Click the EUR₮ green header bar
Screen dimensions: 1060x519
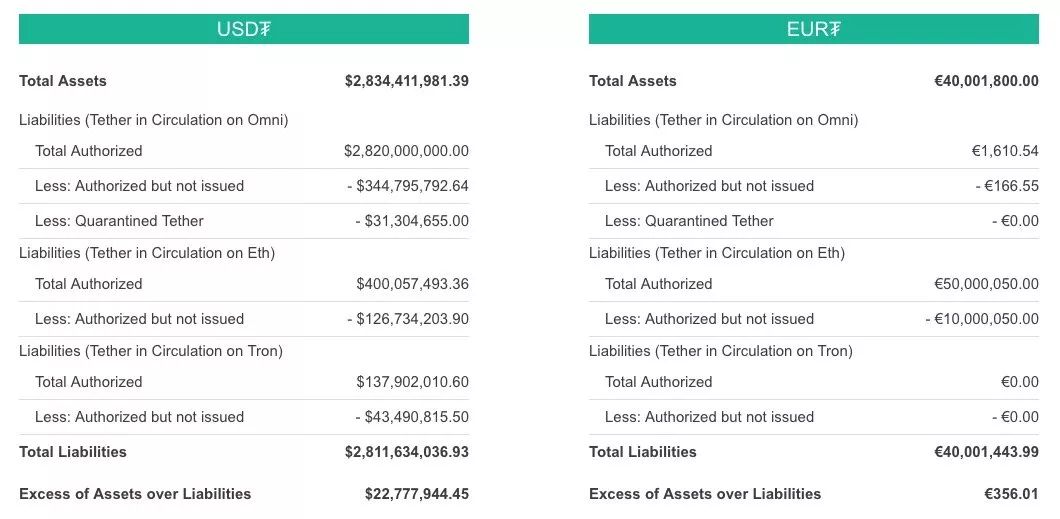tap(813, 29)
